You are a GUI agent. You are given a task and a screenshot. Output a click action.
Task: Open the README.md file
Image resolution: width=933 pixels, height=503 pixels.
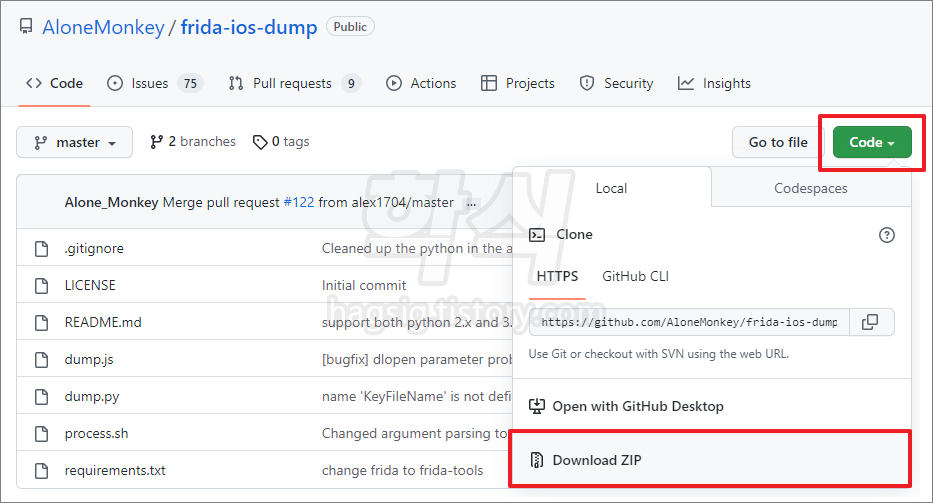coord(103,322)
